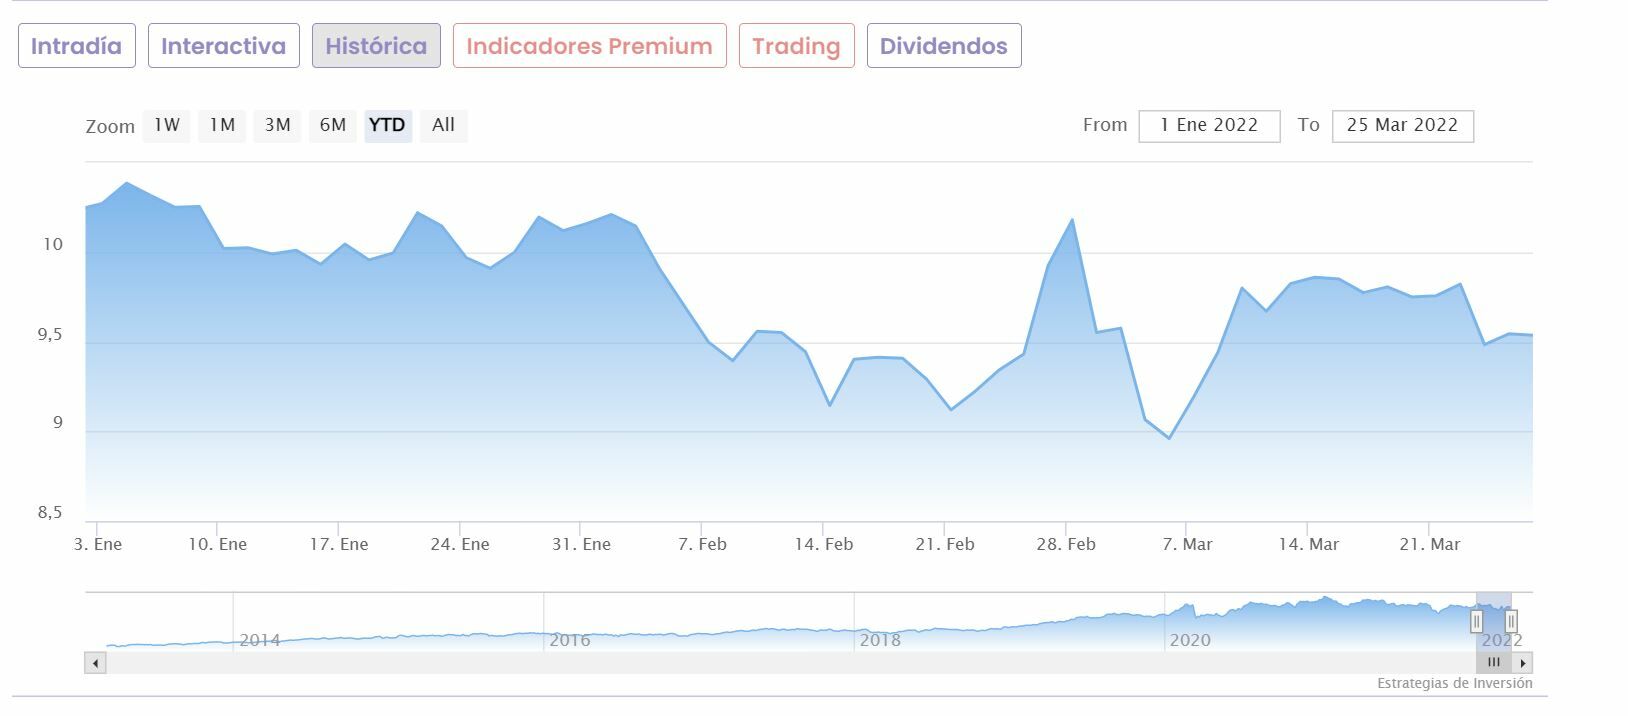Grab the right navigator range handle
The width and height of the screenshot is (1628, 716).
[1511, 621]
